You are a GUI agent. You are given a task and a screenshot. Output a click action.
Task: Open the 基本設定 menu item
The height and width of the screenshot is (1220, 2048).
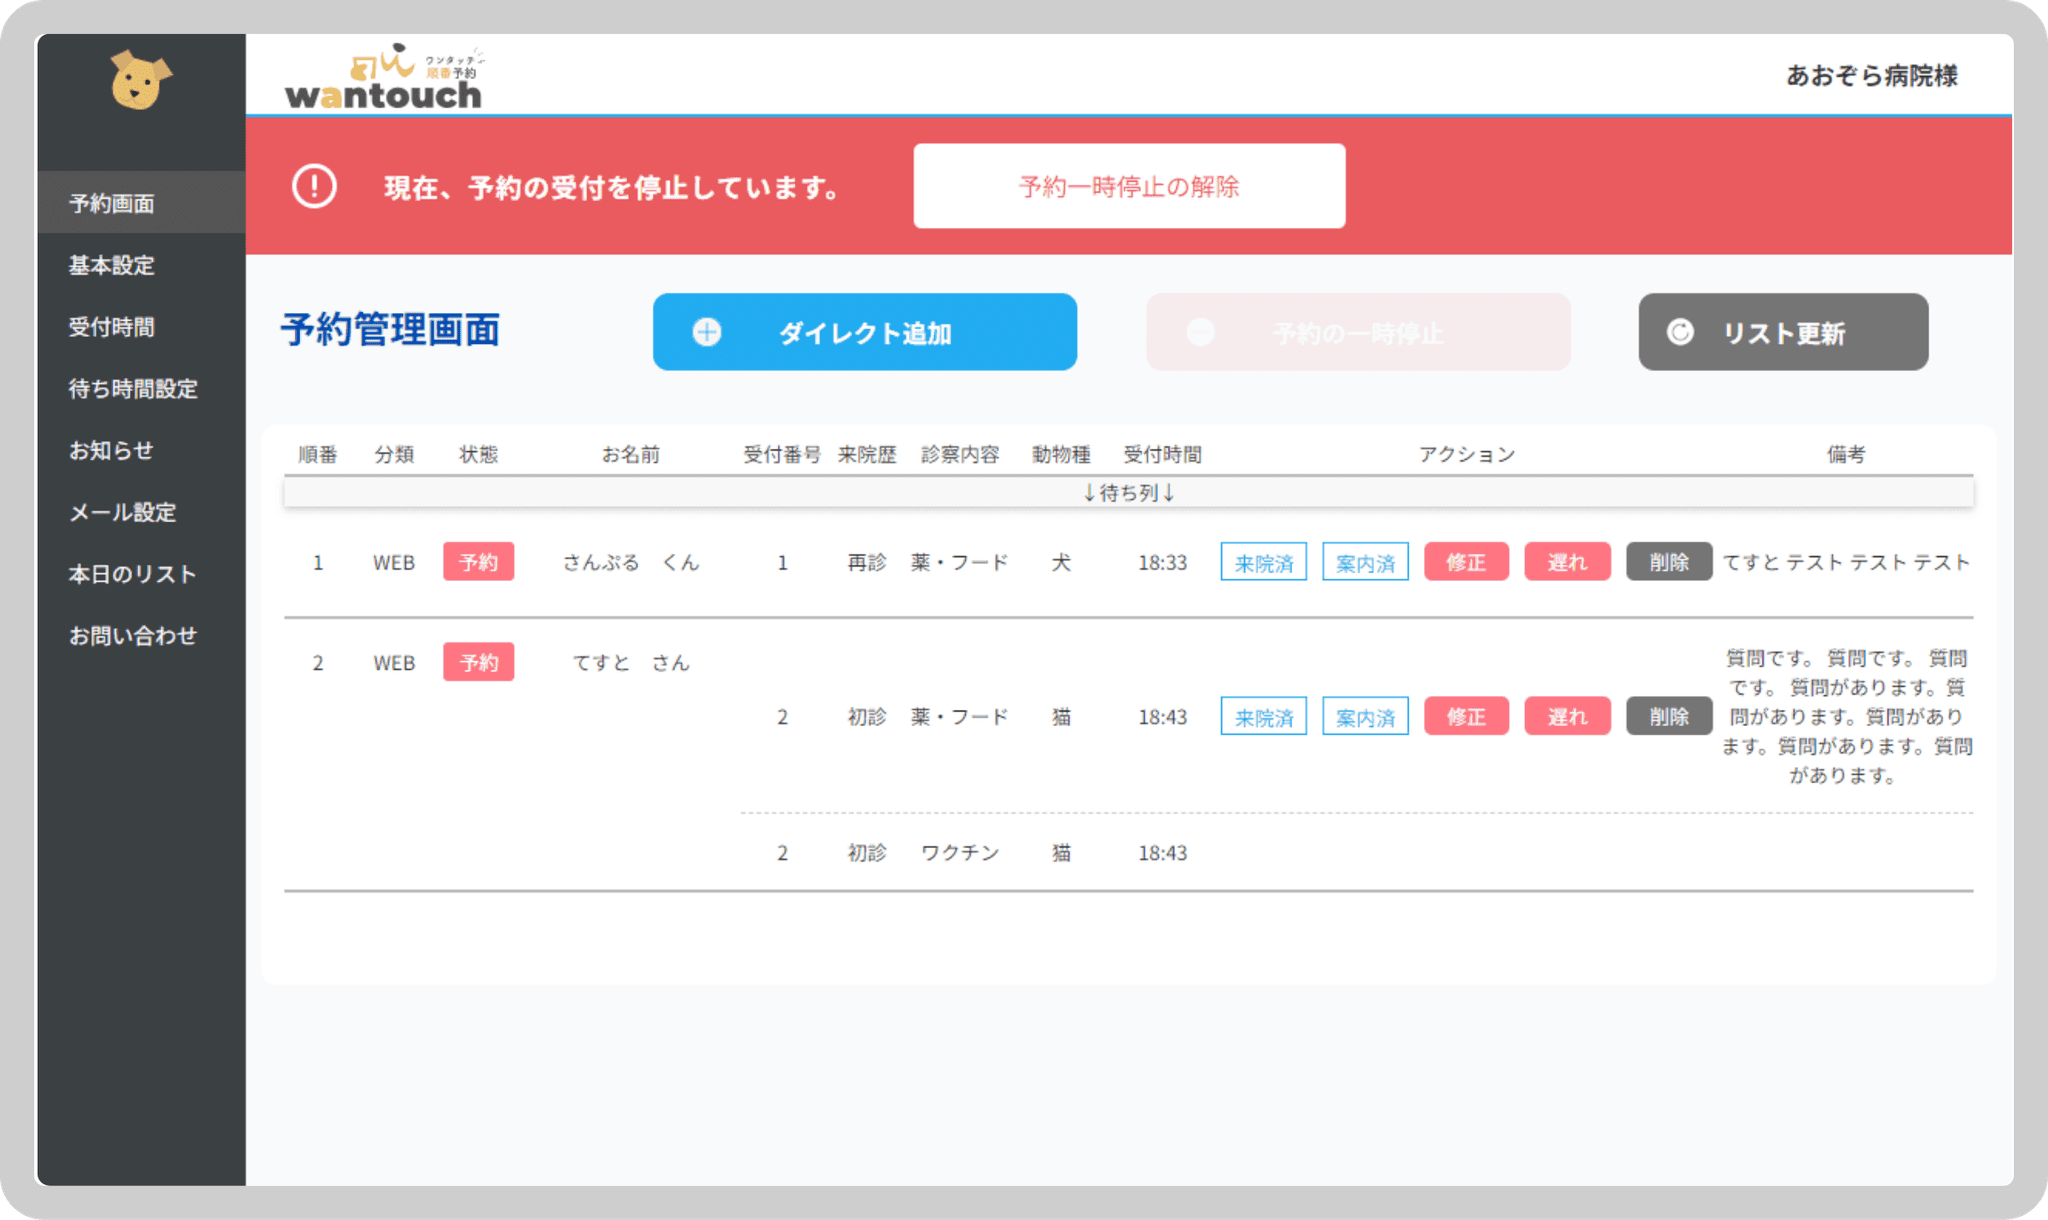112,265
